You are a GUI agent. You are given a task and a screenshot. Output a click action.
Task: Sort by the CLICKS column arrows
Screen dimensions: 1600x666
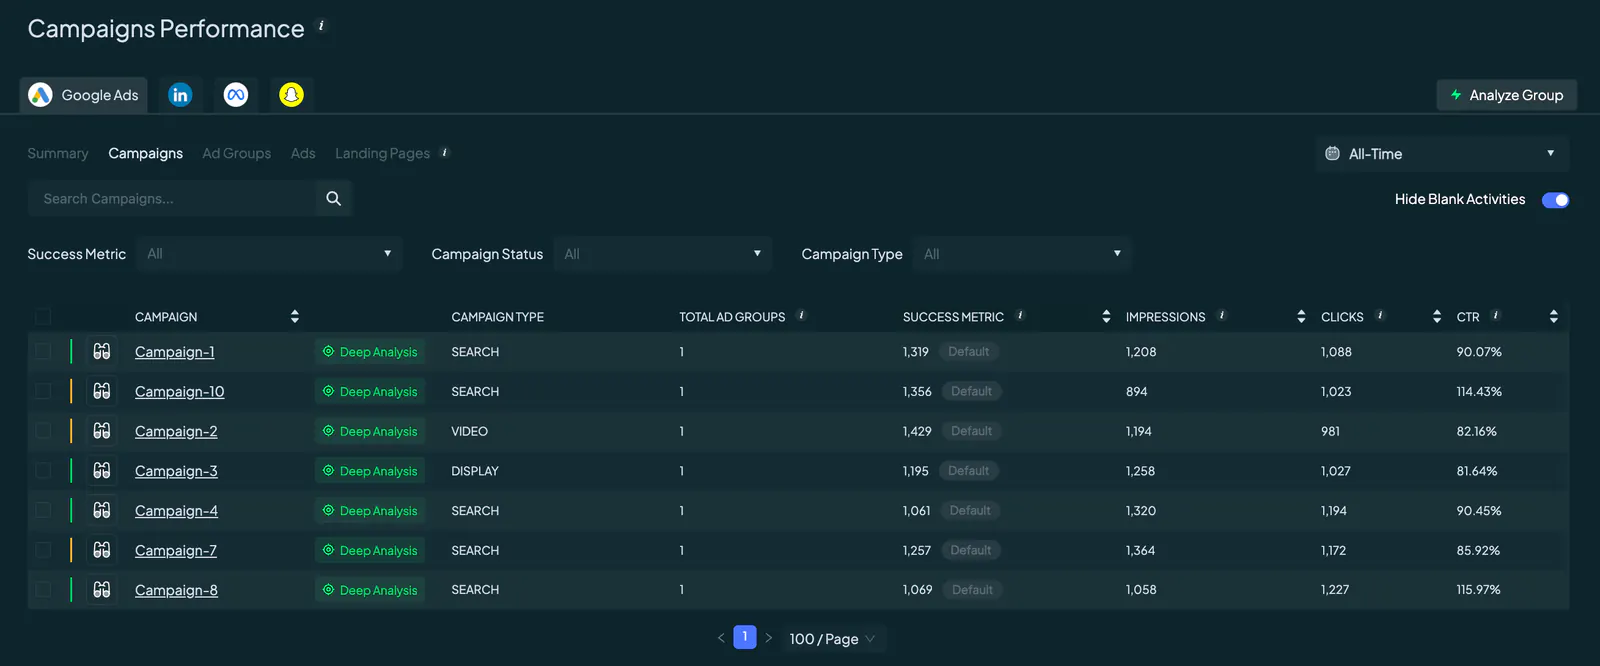pos(1437,317)
